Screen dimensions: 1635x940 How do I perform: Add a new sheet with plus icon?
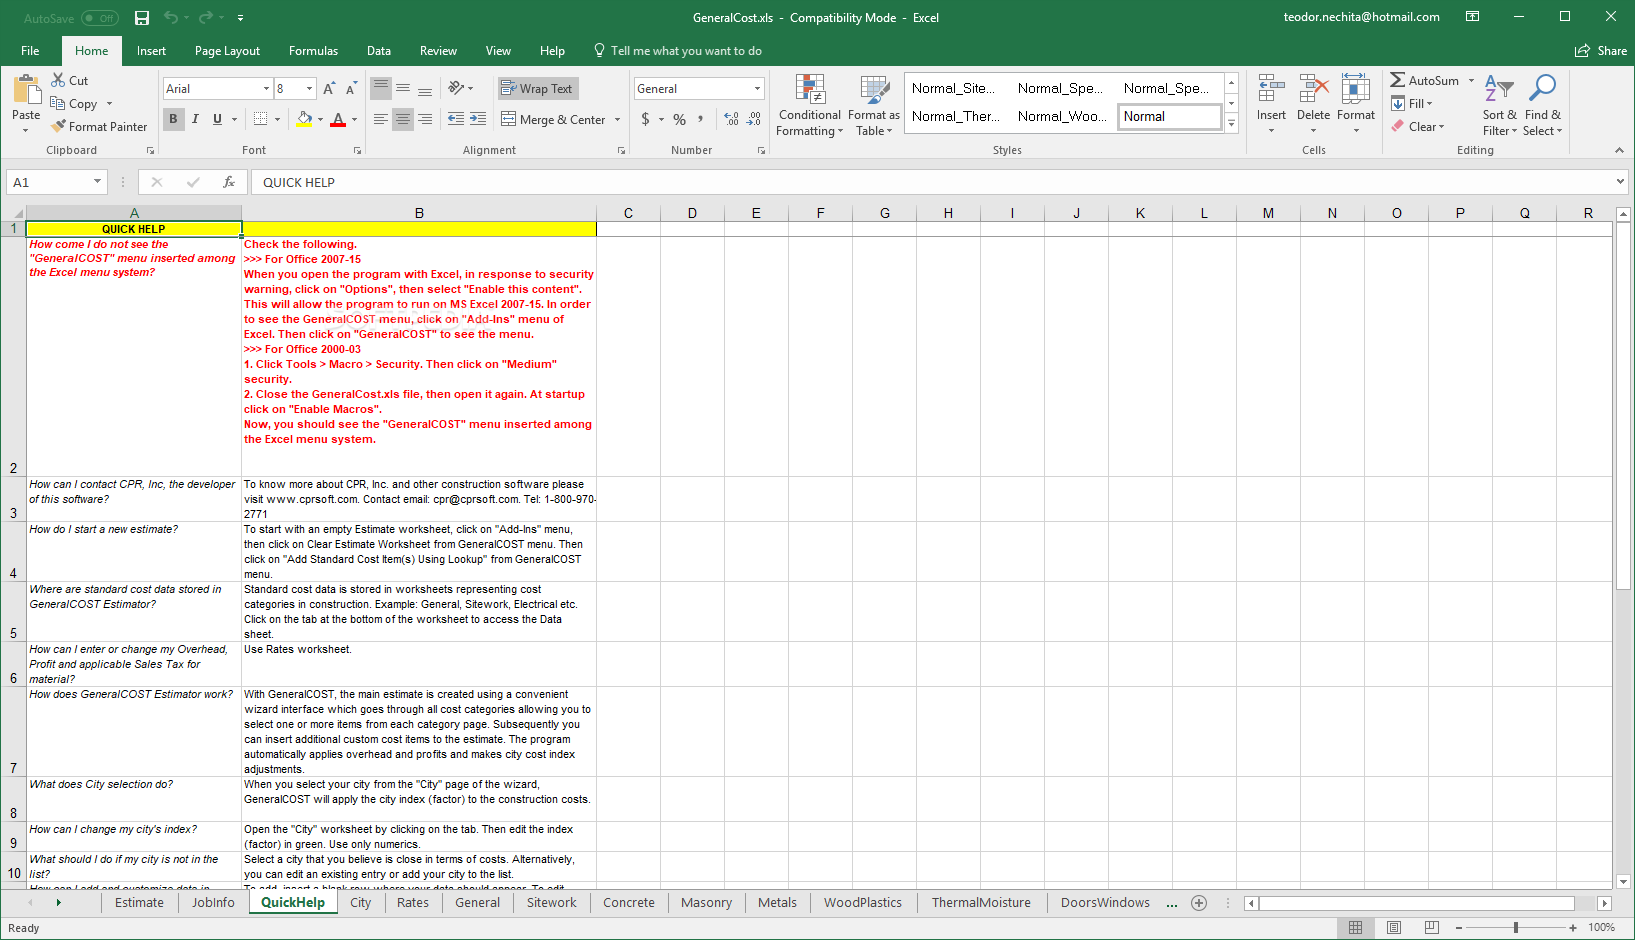[x=1199, y=903]
